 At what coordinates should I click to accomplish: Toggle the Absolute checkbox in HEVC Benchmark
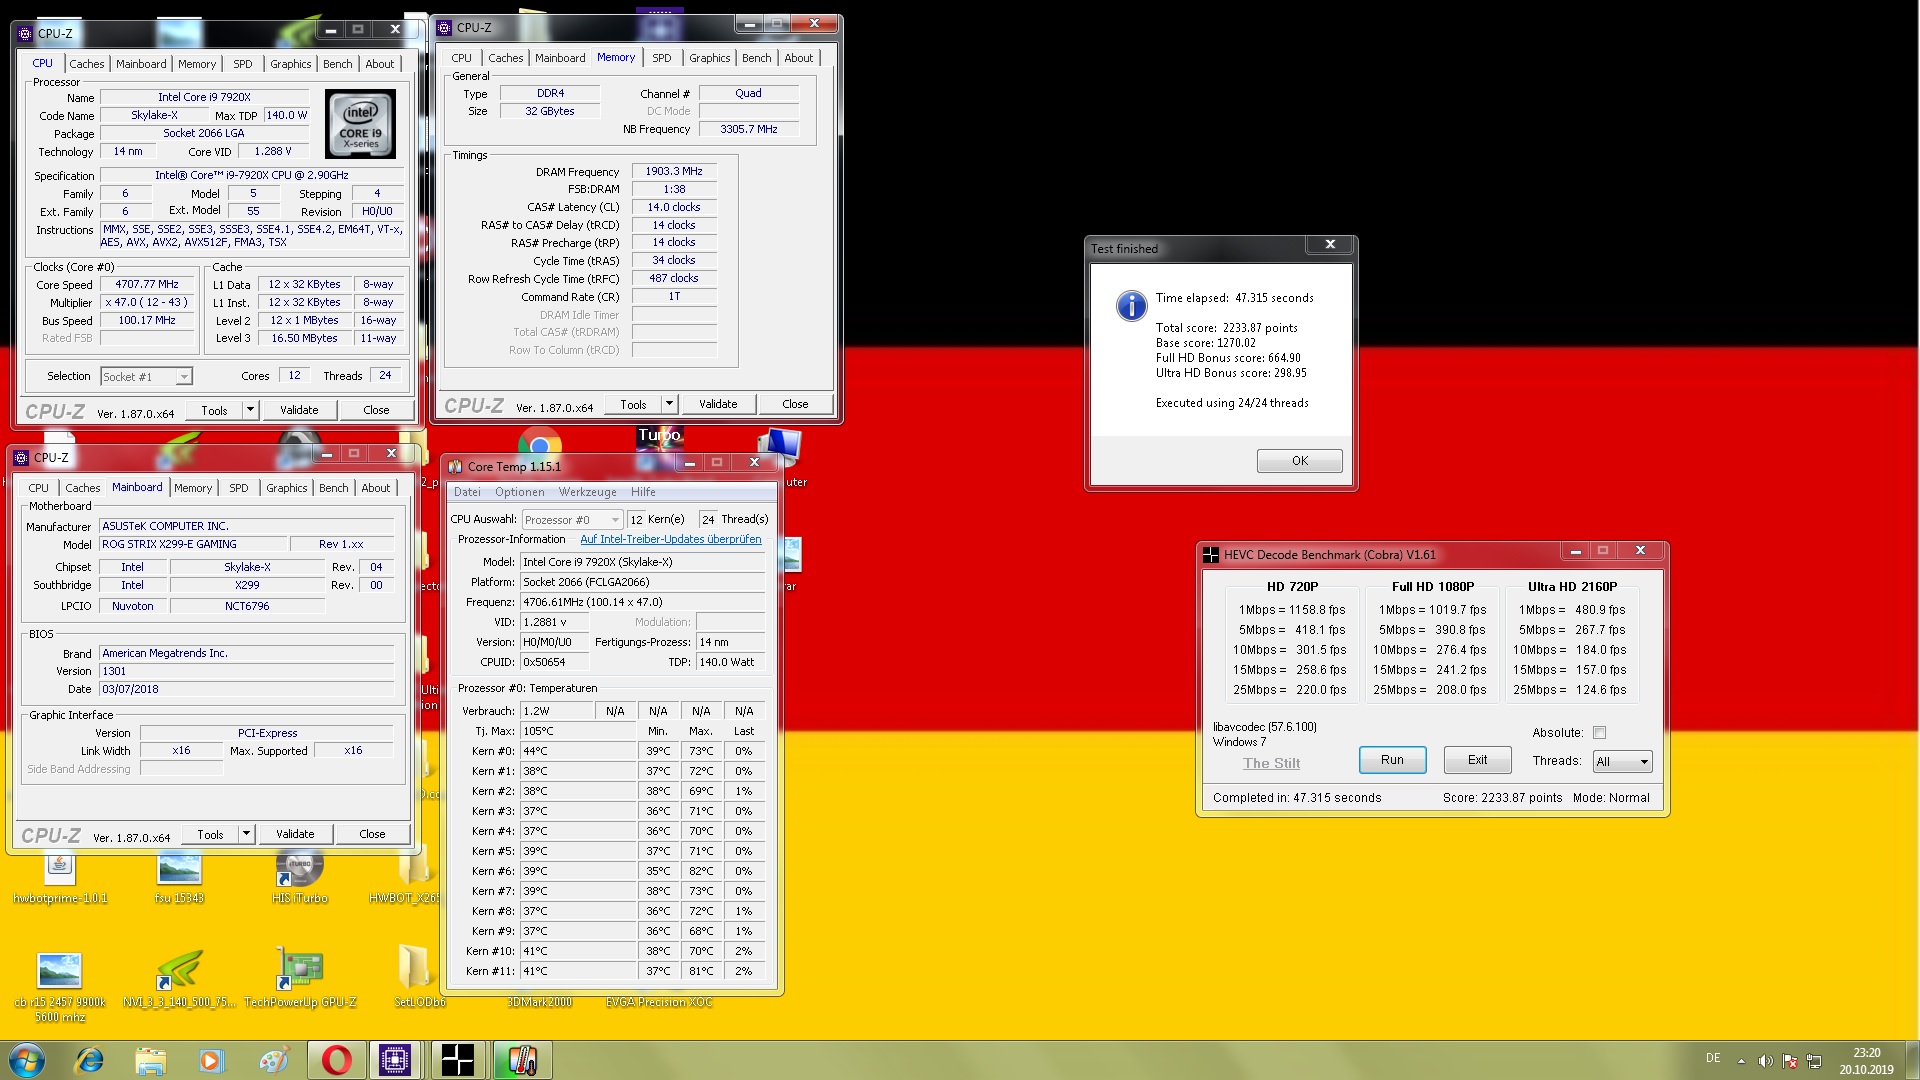click(1599, 733)
